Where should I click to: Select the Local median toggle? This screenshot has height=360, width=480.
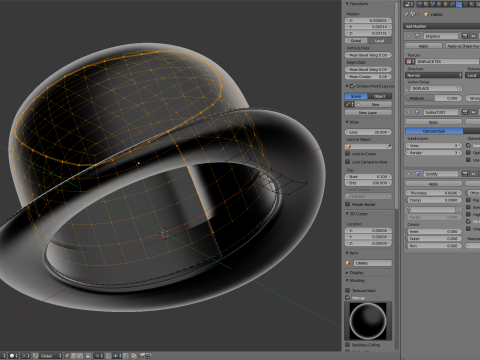pos(380,40)
